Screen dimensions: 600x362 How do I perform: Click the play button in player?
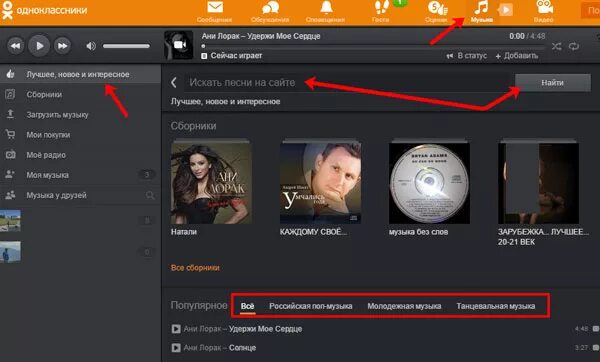(39, 46)
